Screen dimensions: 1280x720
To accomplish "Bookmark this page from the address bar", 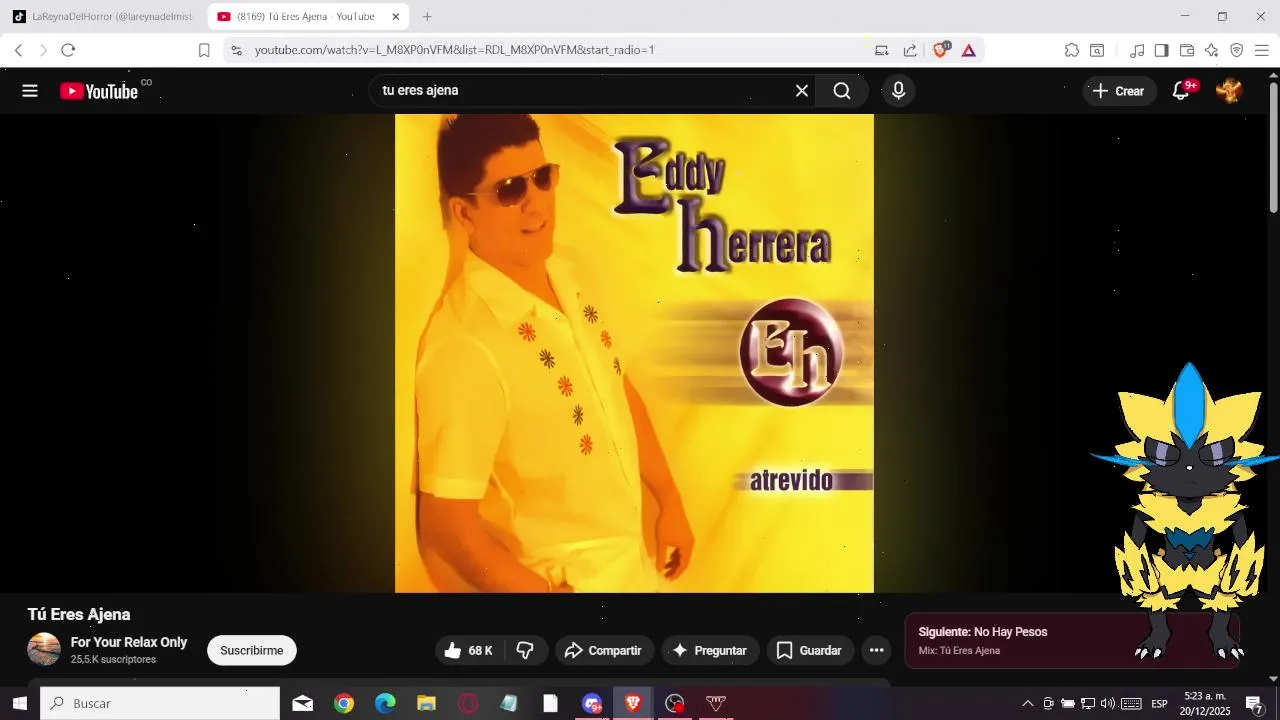I will [x=204, y=50].
